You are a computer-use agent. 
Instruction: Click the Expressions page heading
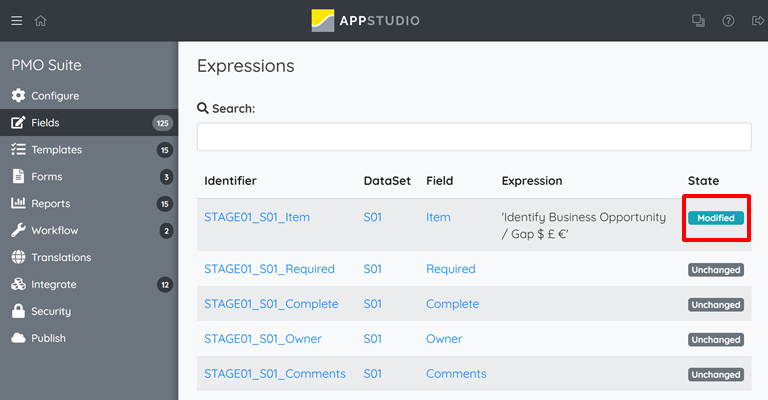(x=245, y=66)
